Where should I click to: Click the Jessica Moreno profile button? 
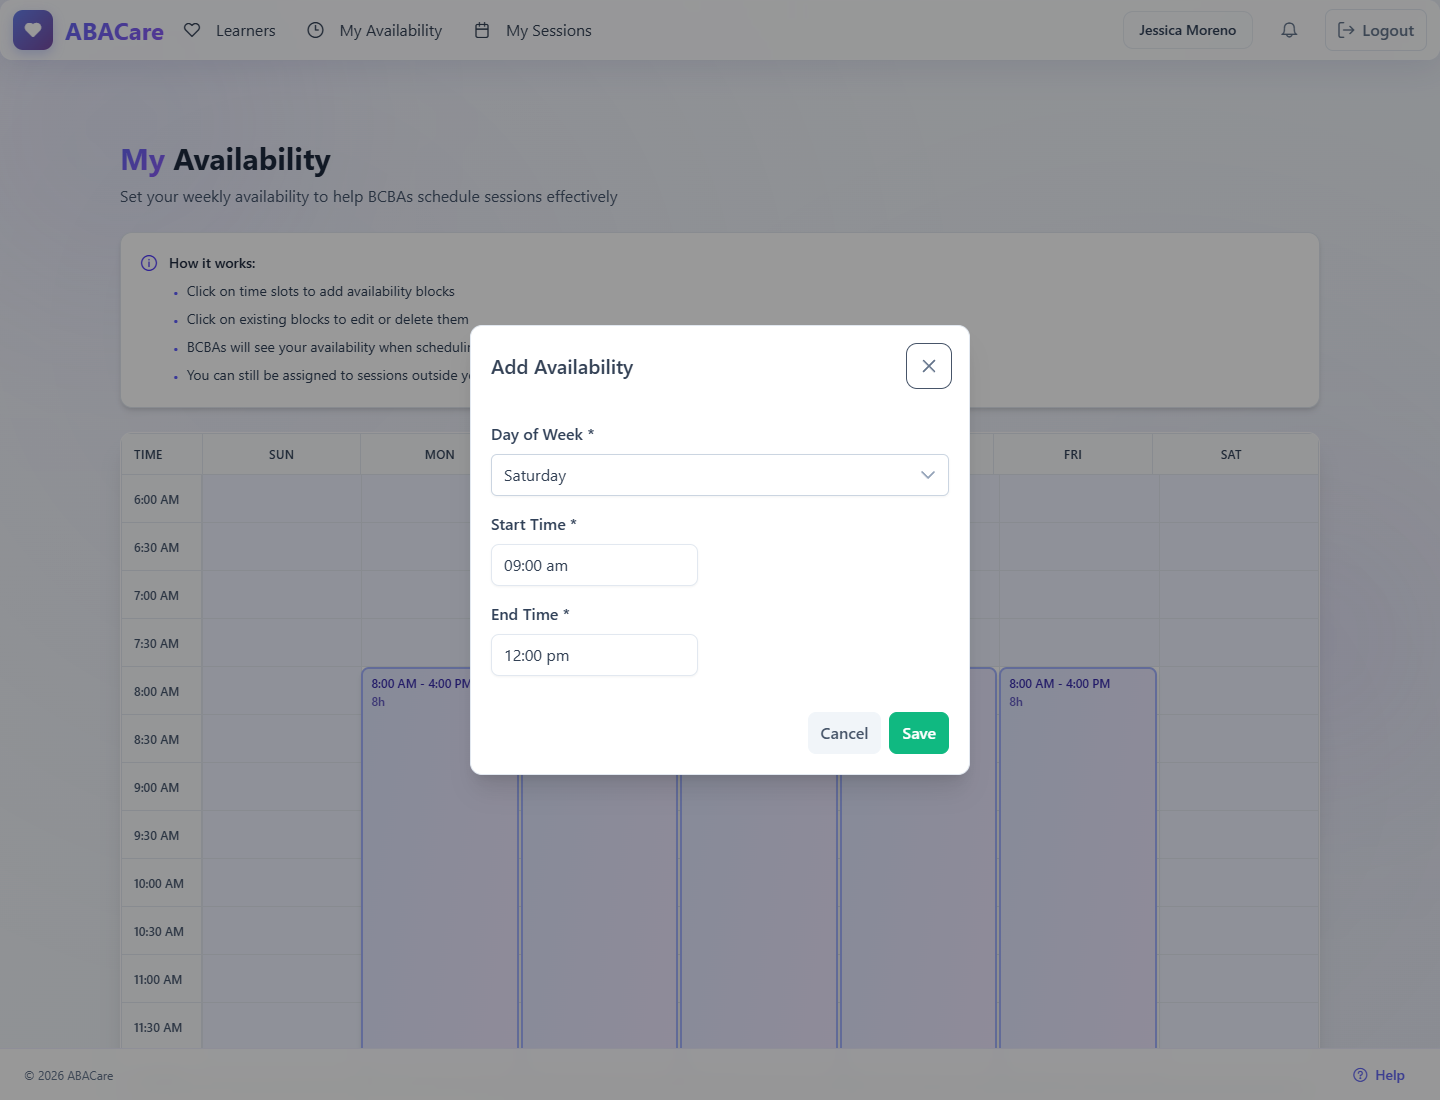pos(1188,30)
